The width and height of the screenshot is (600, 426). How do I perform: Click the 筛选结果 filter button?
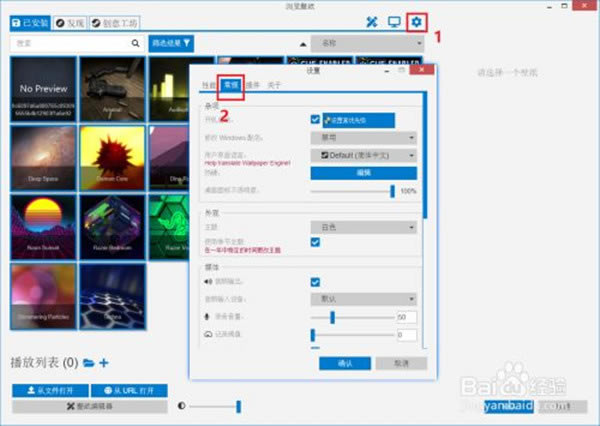172,43
